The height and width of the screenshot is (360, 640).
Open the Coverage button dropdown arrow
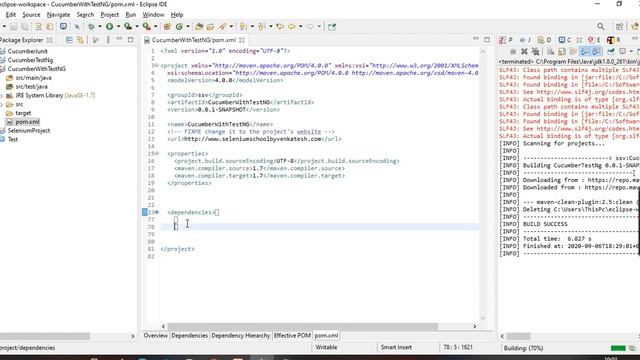(x=137, y=27)
